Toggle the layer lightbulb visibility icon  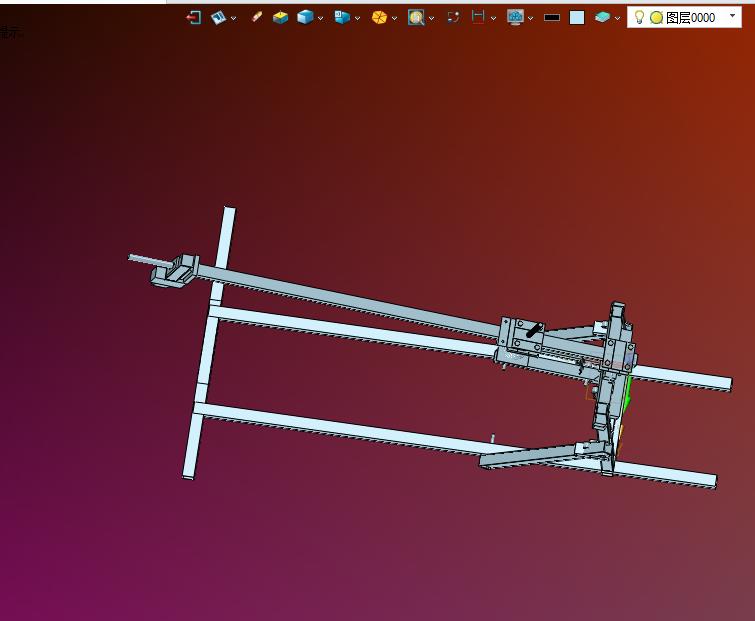(639, 17)
